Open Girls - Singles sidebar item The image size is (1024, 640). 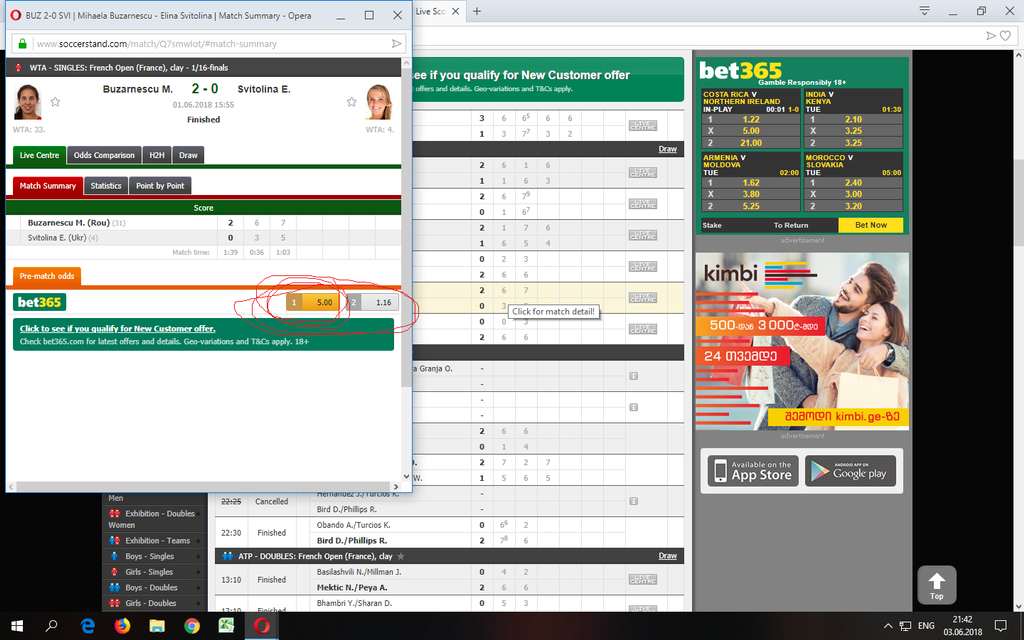pos(149,572)
